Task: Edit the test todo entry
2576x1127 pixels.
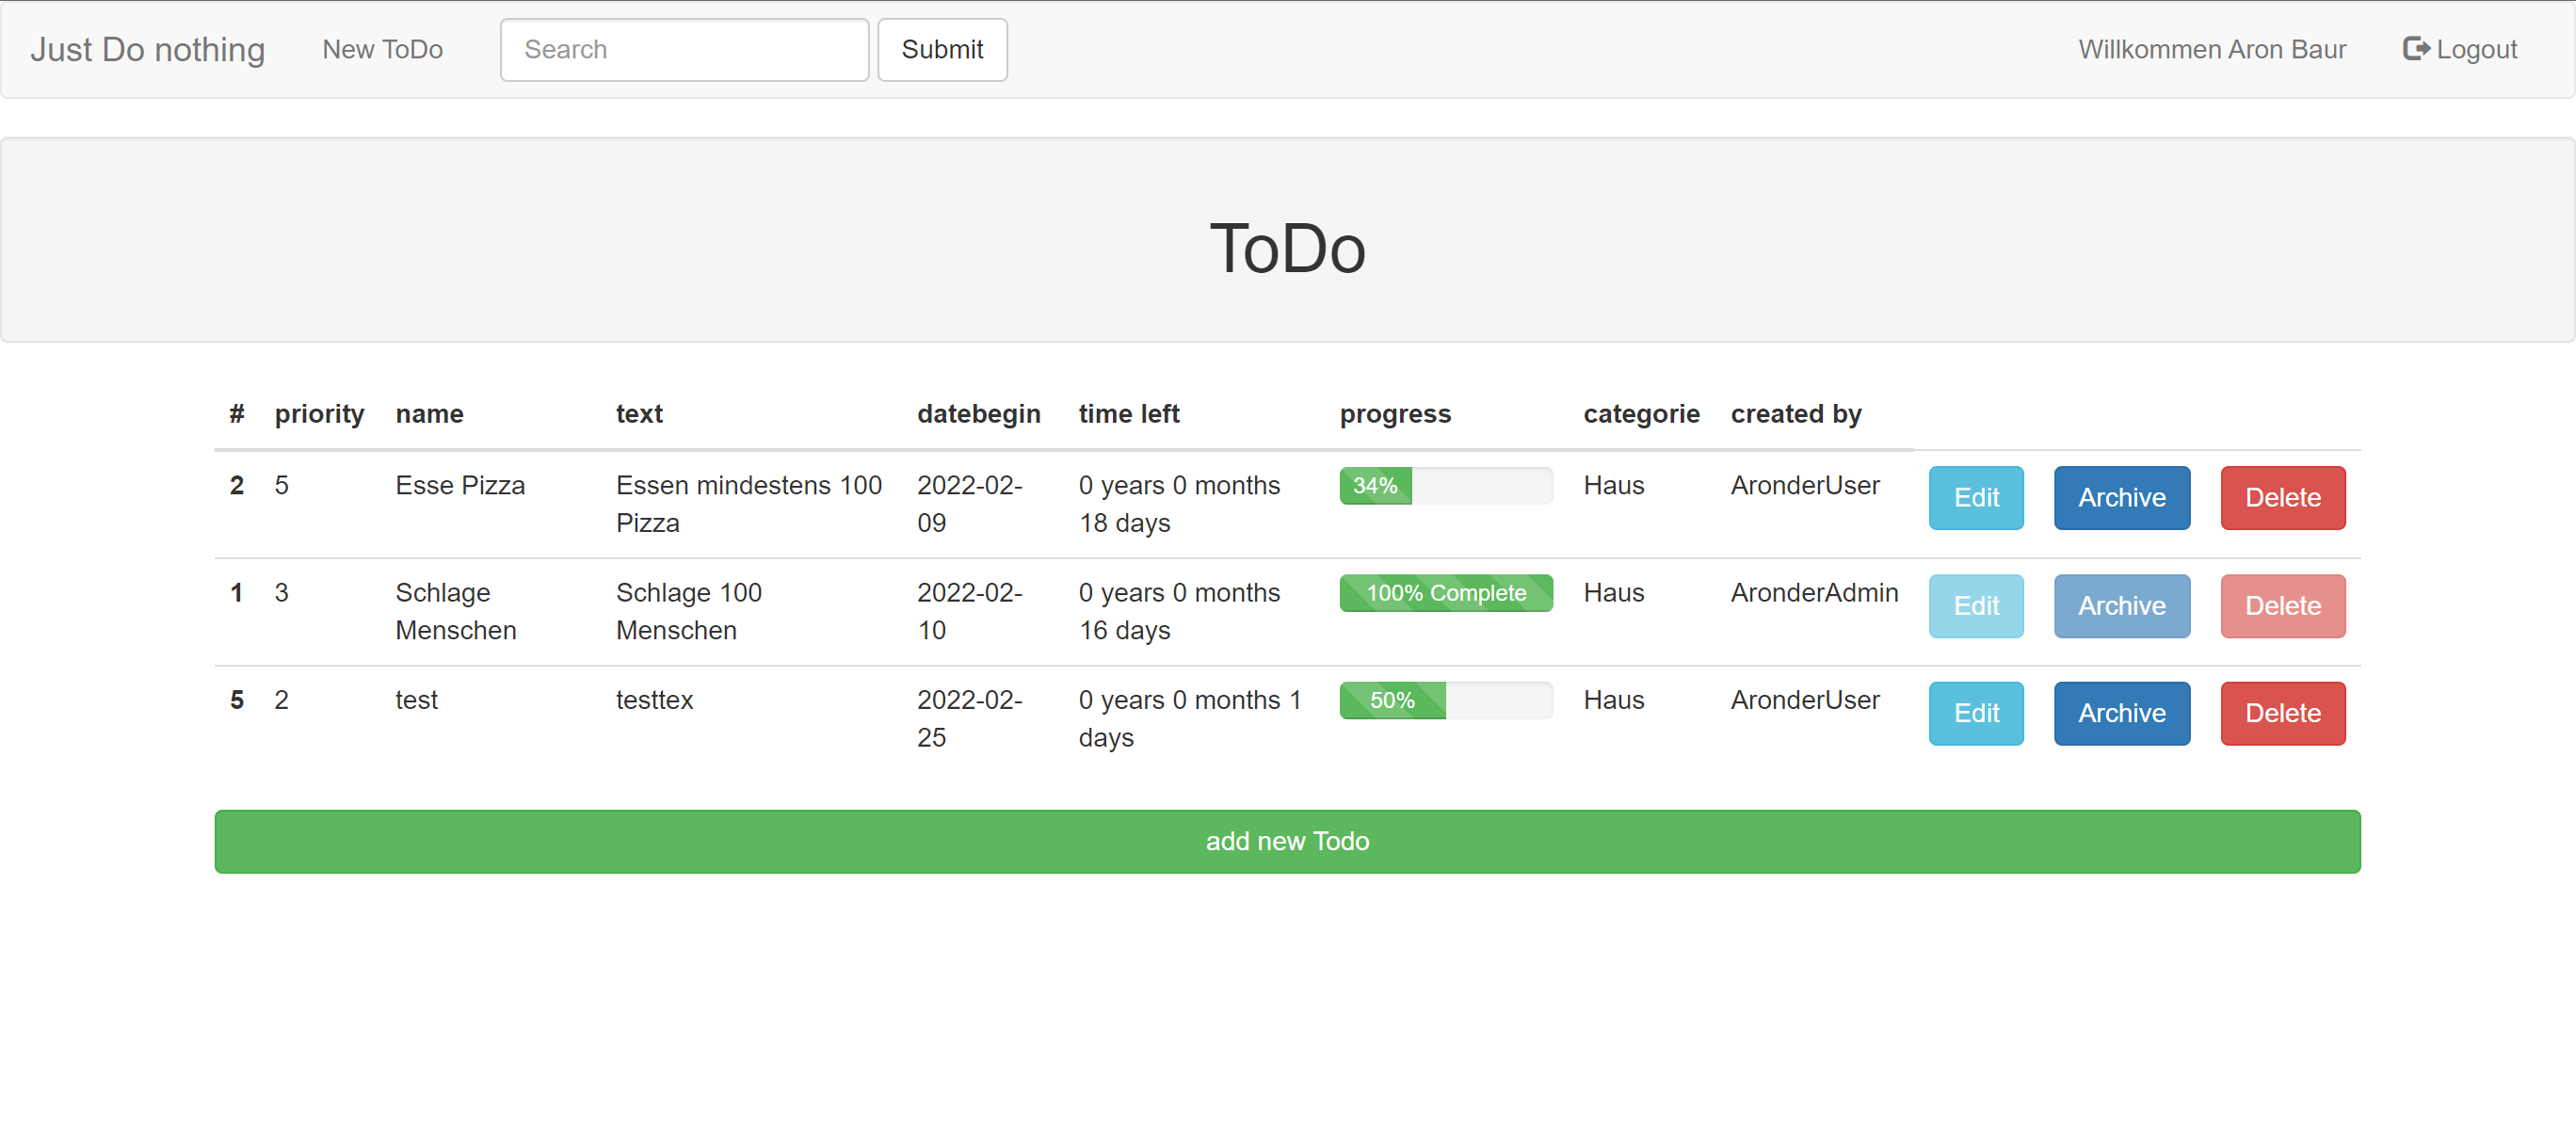Action: (1975, 713)
